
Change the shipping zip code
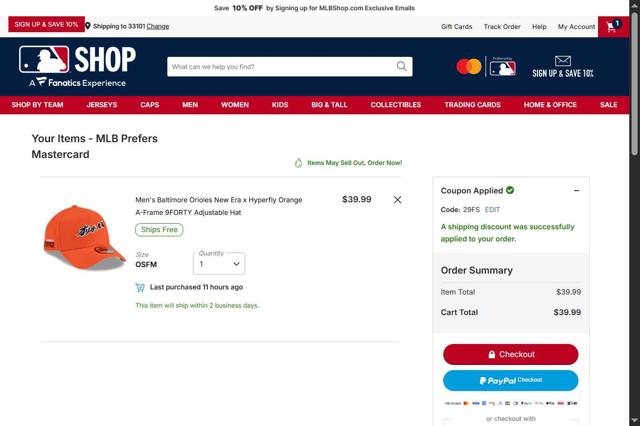[x=158, y=26]
